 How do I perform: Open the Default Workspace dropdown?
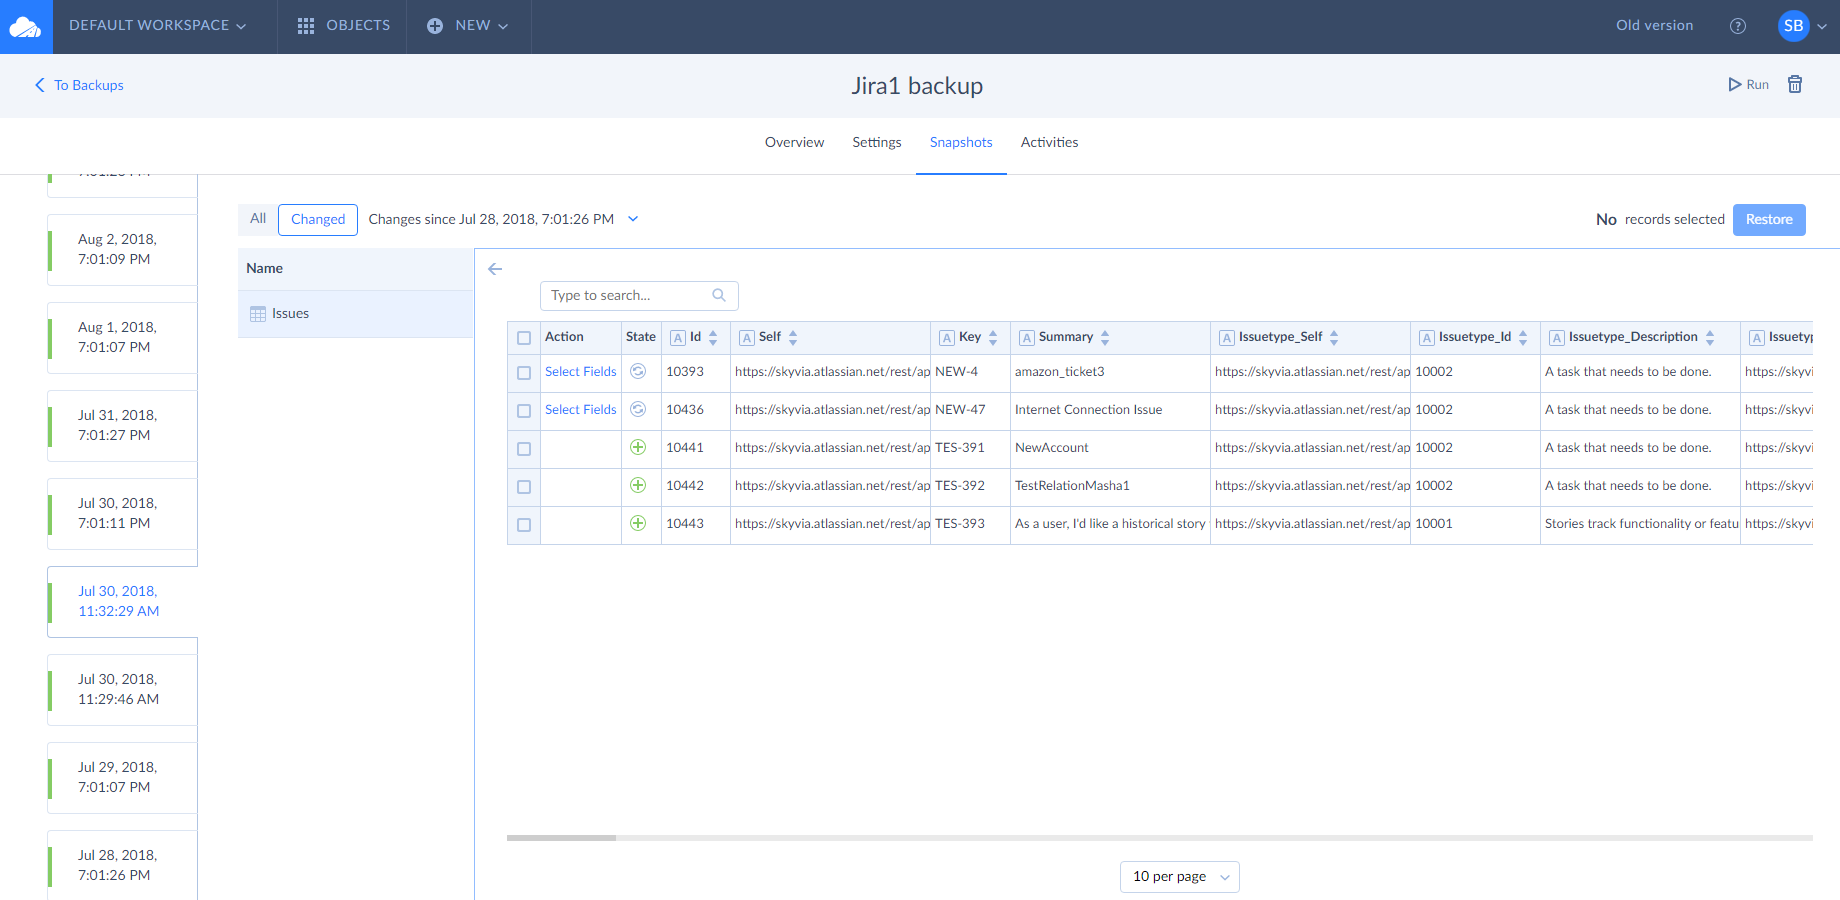click(x=157, y=26)
